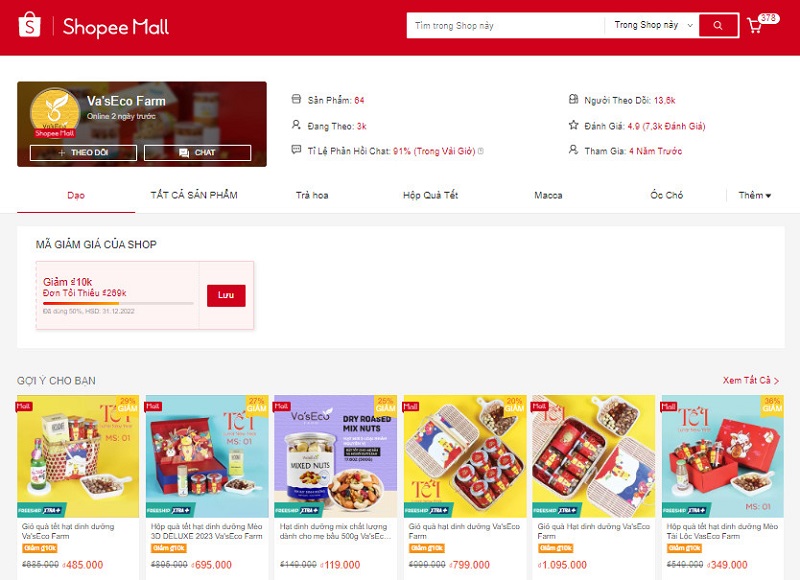Open the Dry Roasted Mix Nuts product thumbnail
The width and height of the screenshot is (800, 580).
(x=336, y=456)
